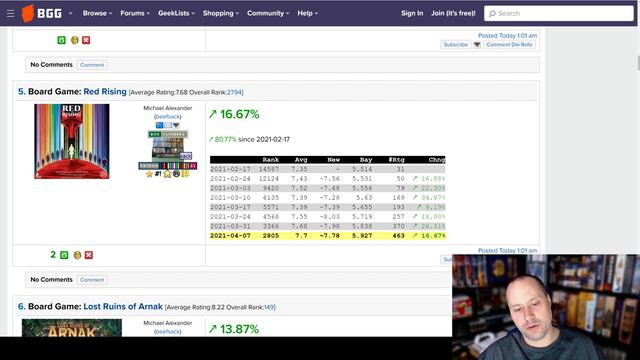The image size is (640, 360).
Task: Click rank value 14587 in table
Action: (x=269, y=169)
